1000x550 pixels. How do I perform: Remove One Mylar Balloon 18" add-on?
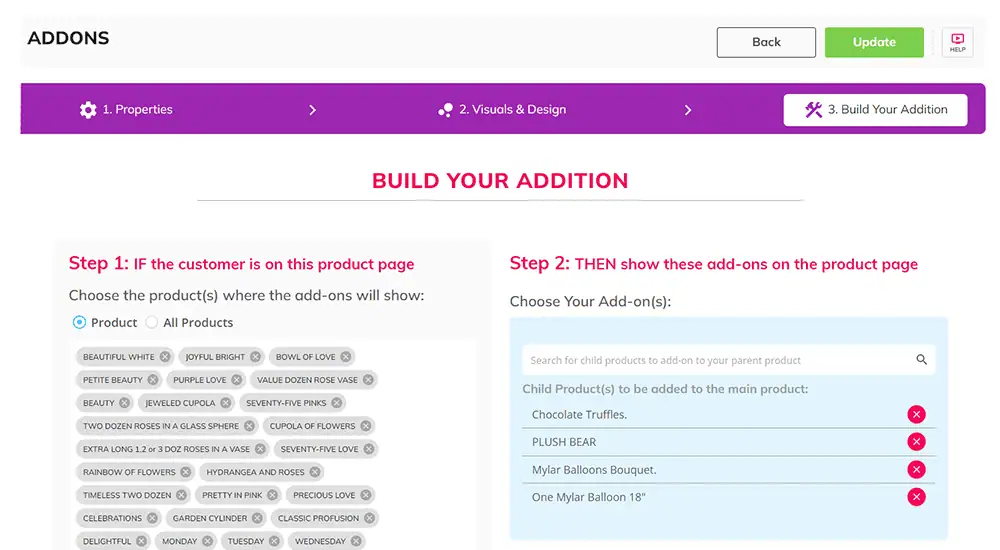tap(916, 497)
